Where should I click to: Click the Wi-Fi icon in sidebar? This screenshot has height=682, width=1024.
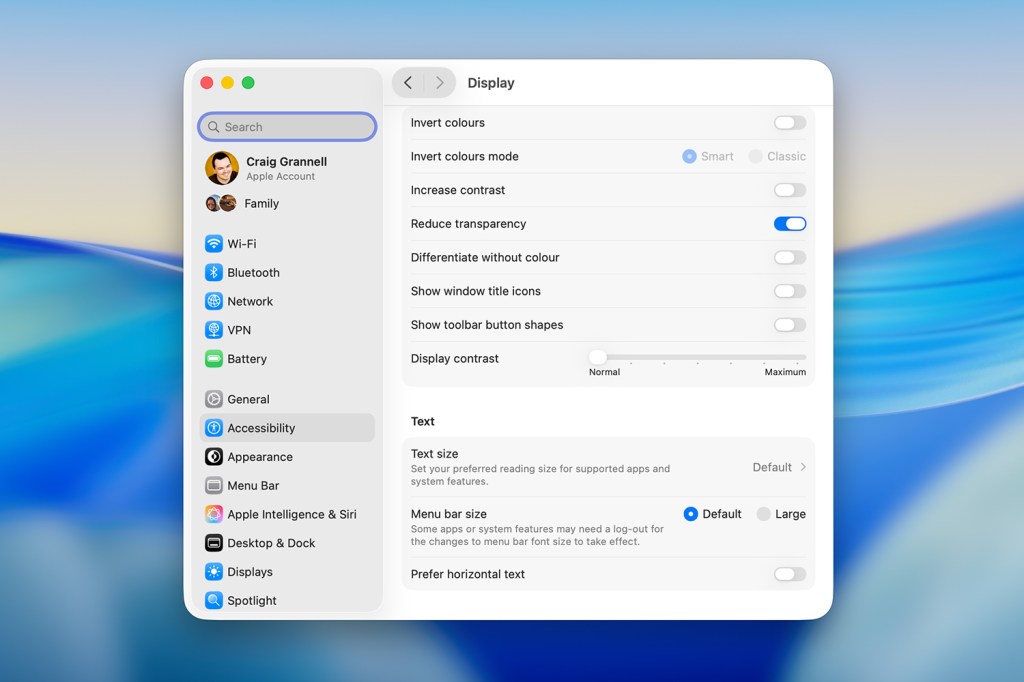tap(213, 244)
